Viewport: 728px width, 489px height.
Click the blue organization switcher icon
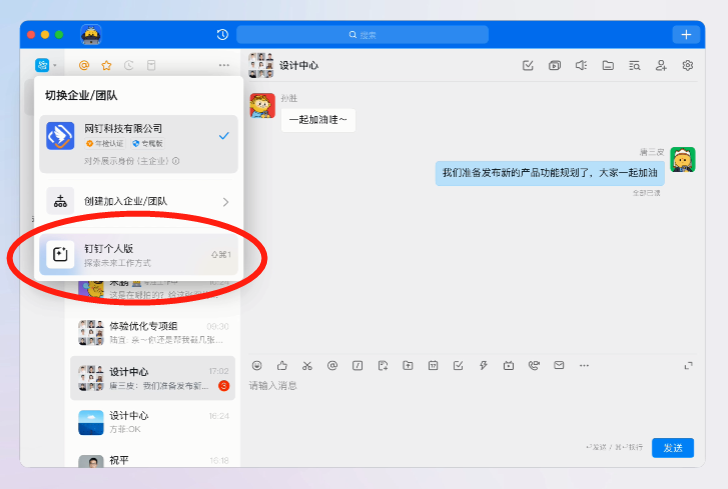[42, 65]
